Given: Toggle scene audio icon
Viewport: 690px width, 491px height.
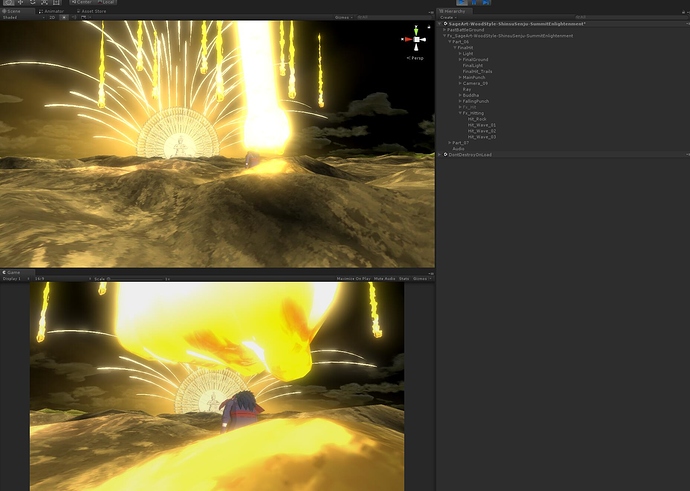Looking at the screenshot, I should 74,18.
